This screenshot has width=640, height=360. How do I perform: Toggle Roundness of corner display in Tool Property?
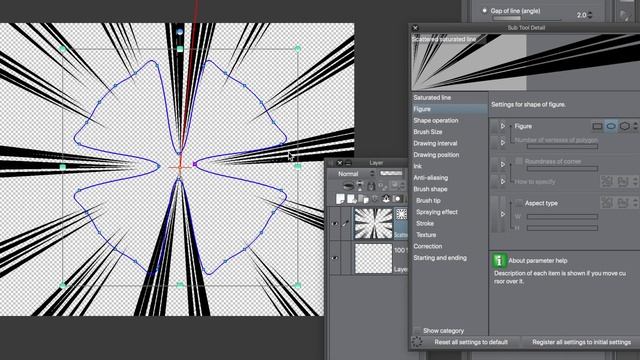click(494, 164)
